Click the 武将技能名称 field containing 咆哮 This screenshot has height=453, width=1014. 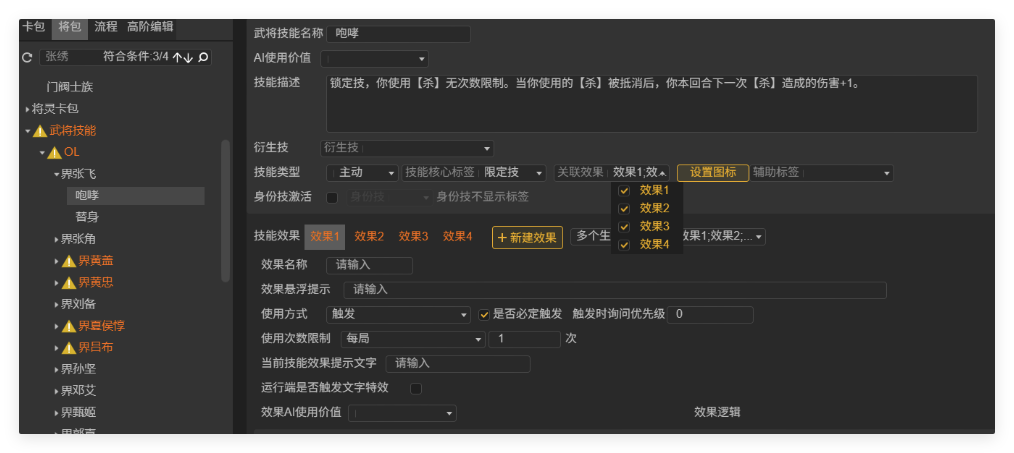(x=398, y=34)
